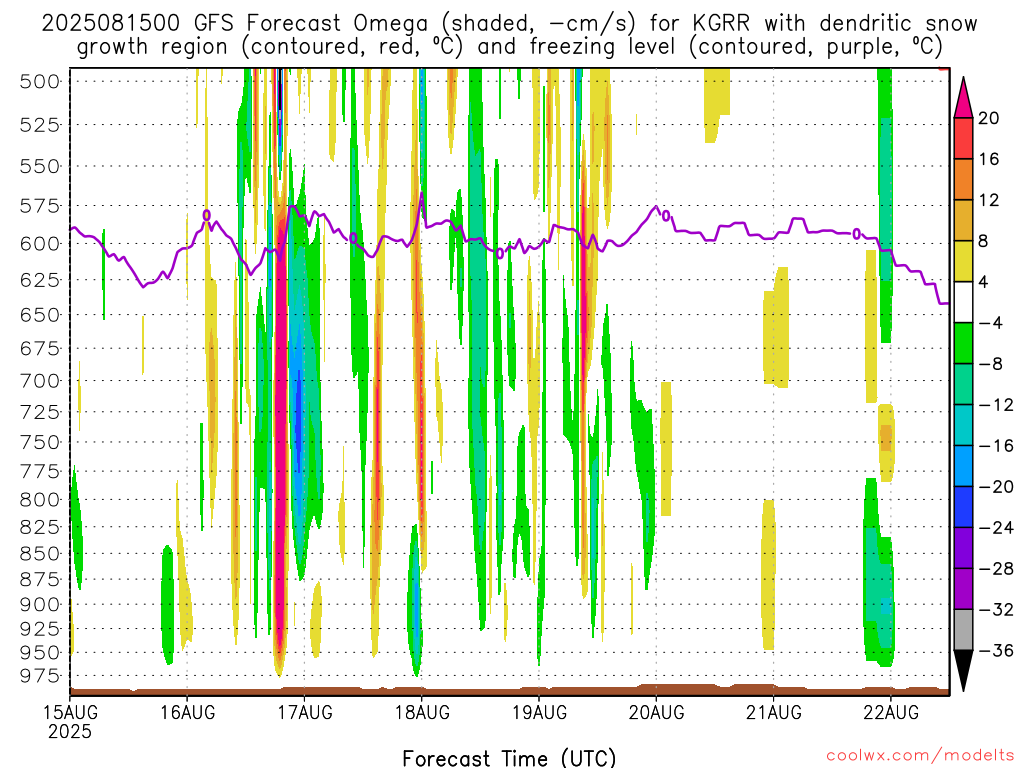Click the 975 pressure level label
The width and height of the screenshot is (1024, 768).
tap(40, 676)
